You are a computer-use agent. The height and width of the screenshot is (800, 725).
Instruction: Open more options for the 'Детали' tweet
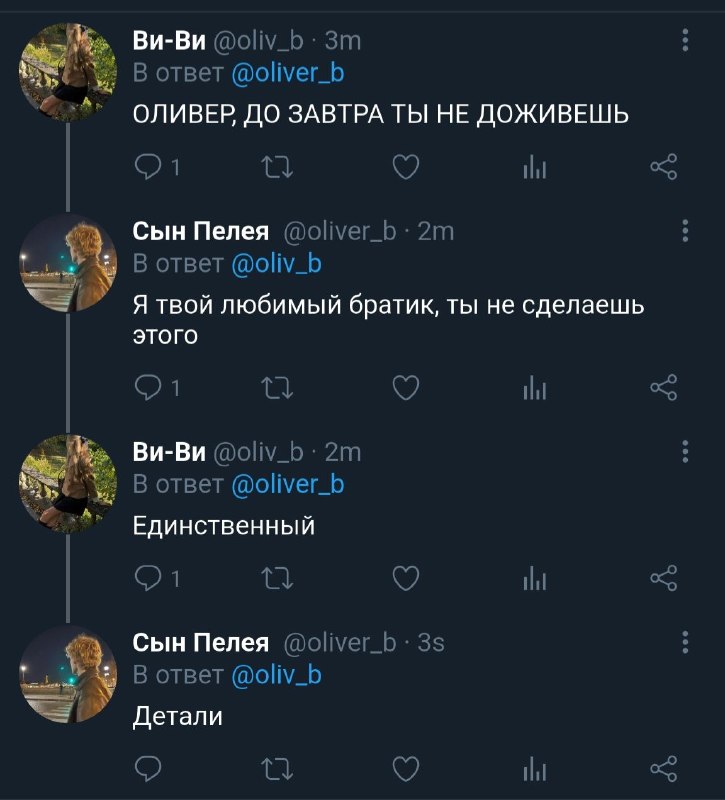[685, 642]
